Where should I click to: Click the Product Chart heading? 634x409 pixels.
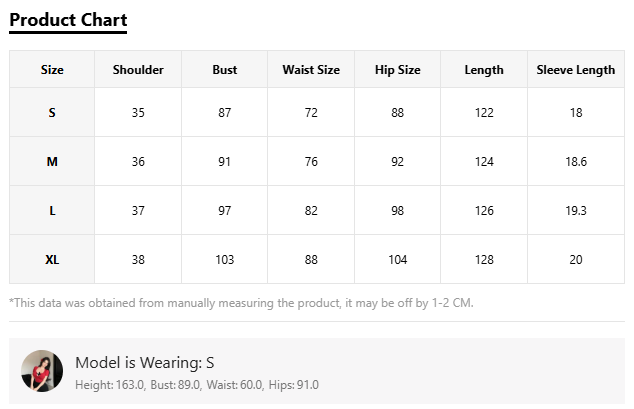[x=68, y=20]
